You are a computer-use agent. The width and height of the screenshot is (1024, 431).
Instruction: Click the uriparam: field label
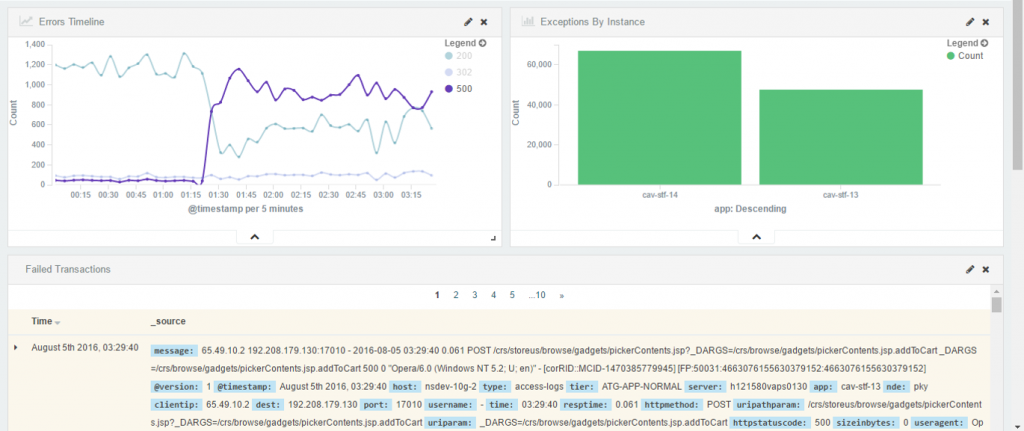tap(451, 423)
